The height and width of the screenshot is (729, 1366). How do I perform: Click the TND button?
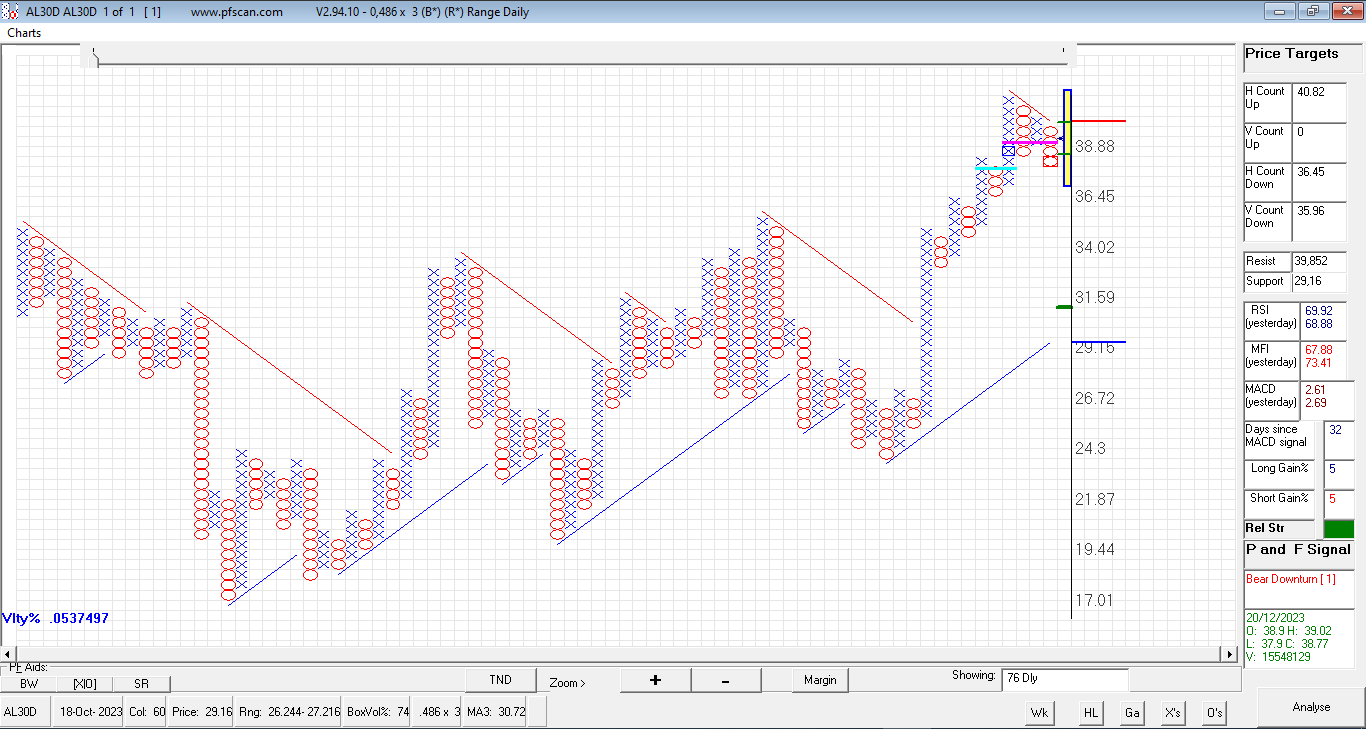pyautogui.click(x=500, y=680)
